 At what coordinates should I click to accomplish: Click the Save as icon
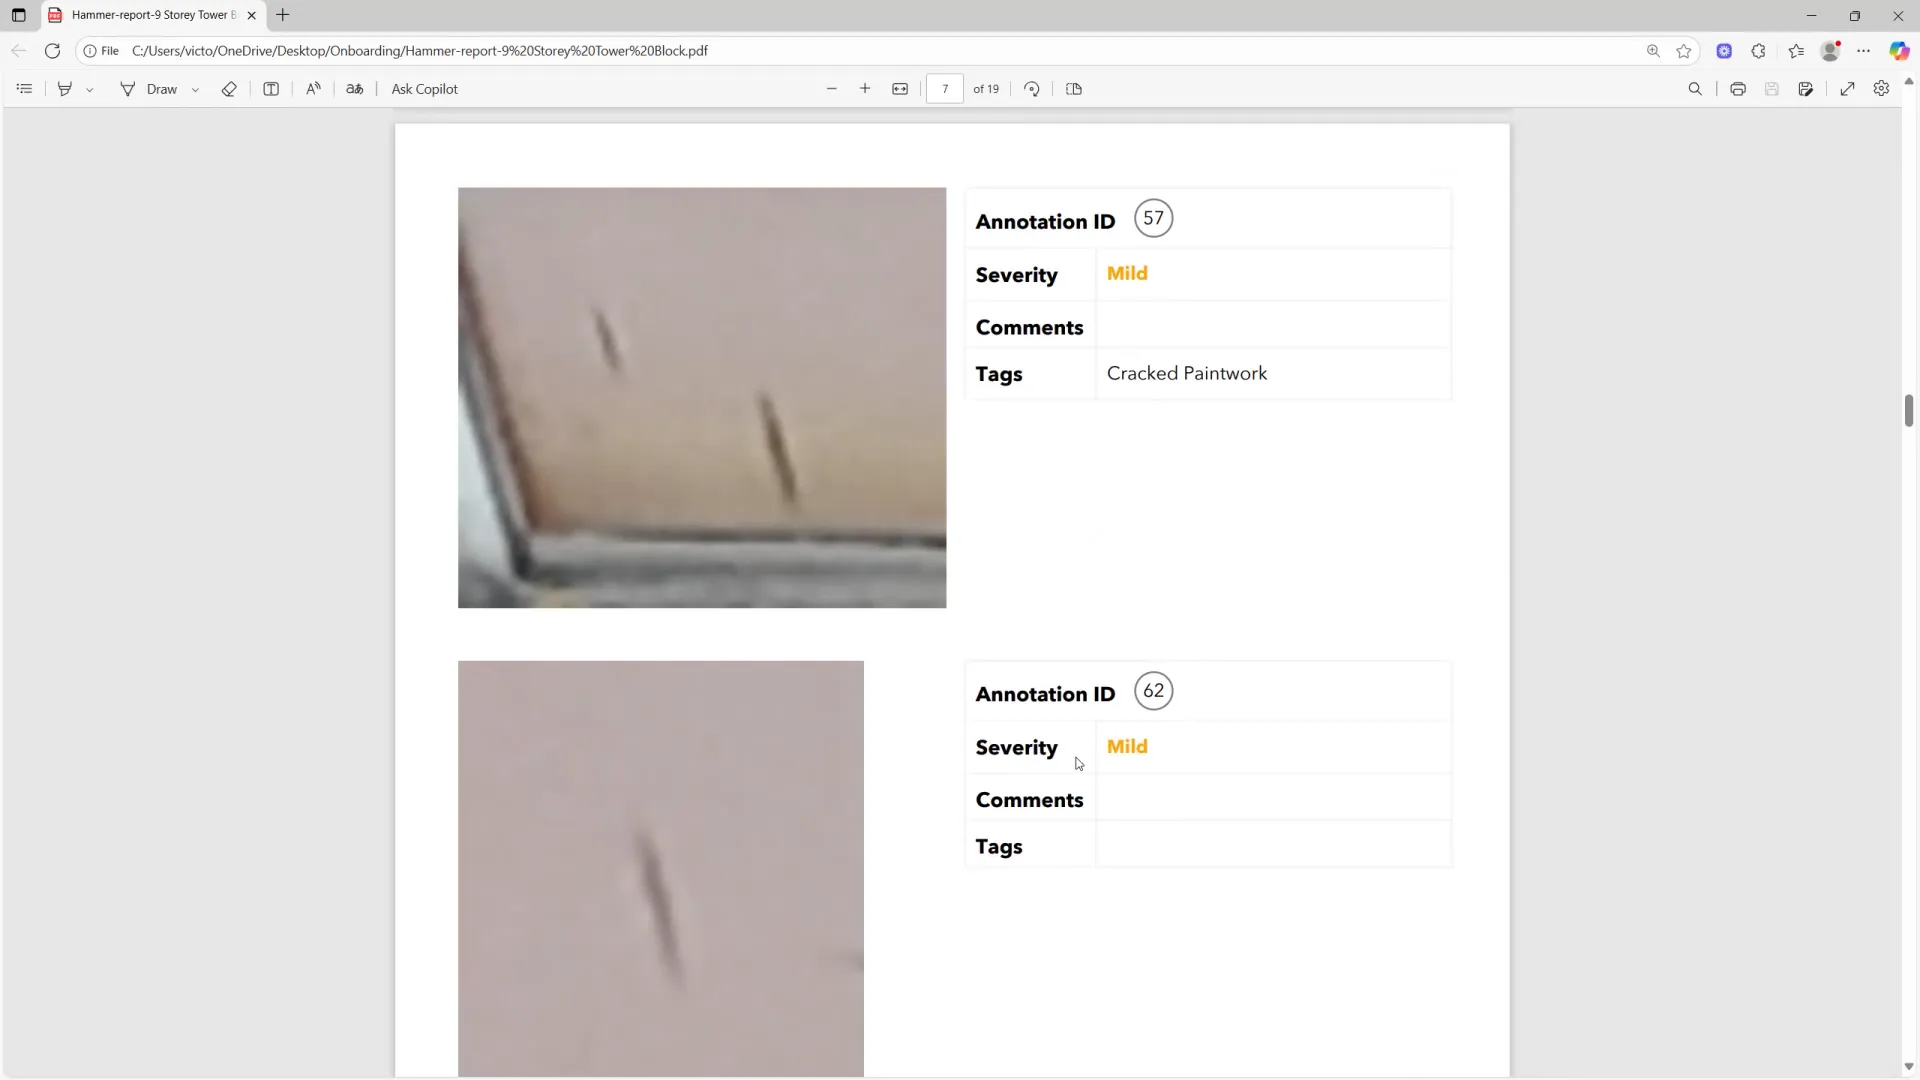[1806, 89]
